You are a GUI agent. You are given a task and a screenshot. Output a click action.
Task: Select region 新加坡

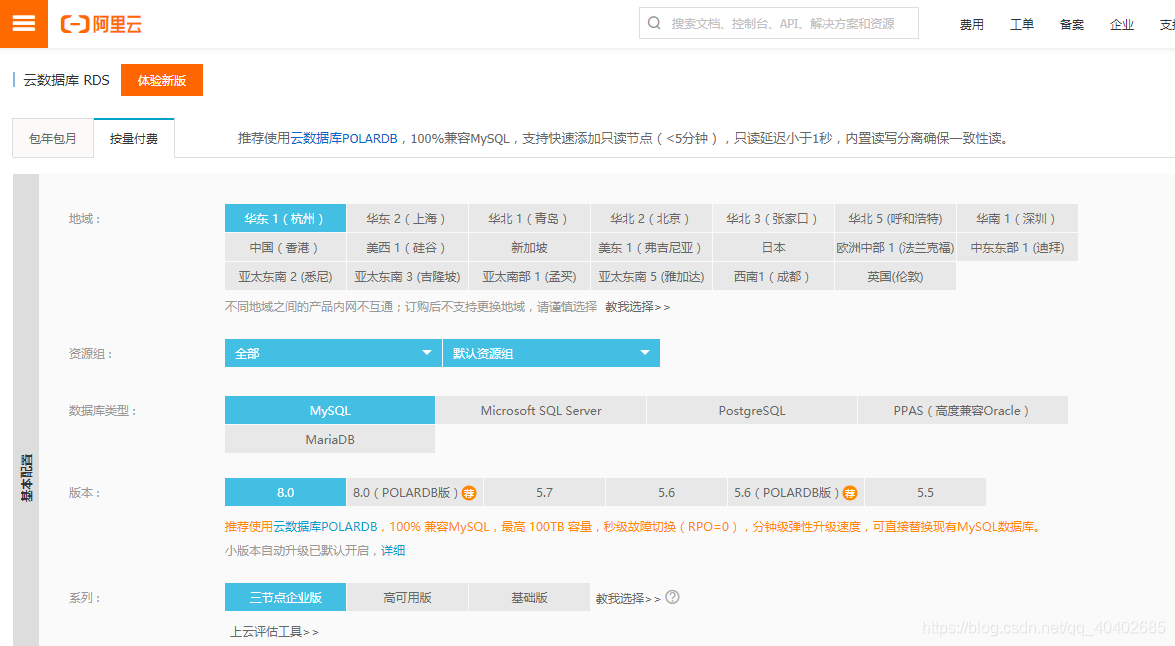529,247
